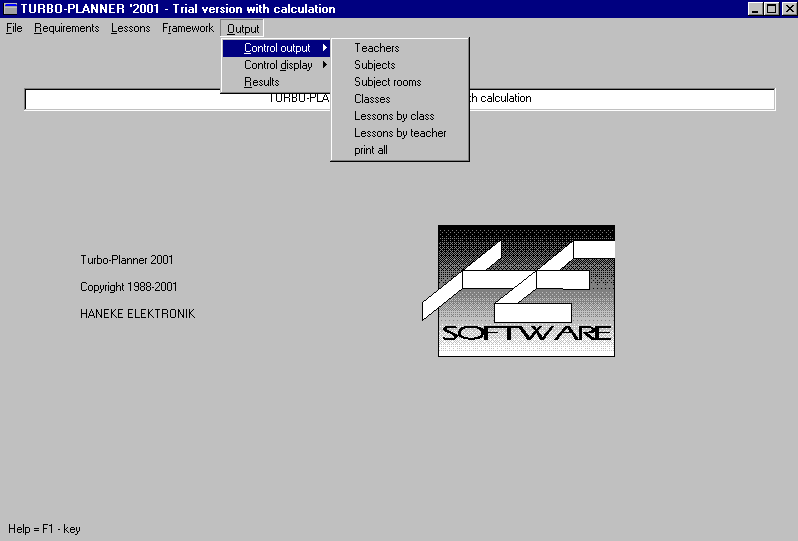
Task: Click the Haneke Software logo image
Action: click(519, 291)
